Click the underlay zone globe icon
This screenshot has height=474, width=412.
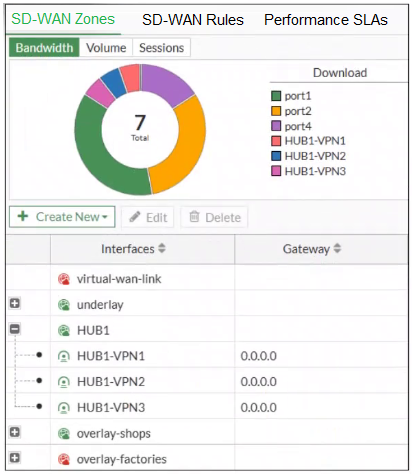coord(64,305)
